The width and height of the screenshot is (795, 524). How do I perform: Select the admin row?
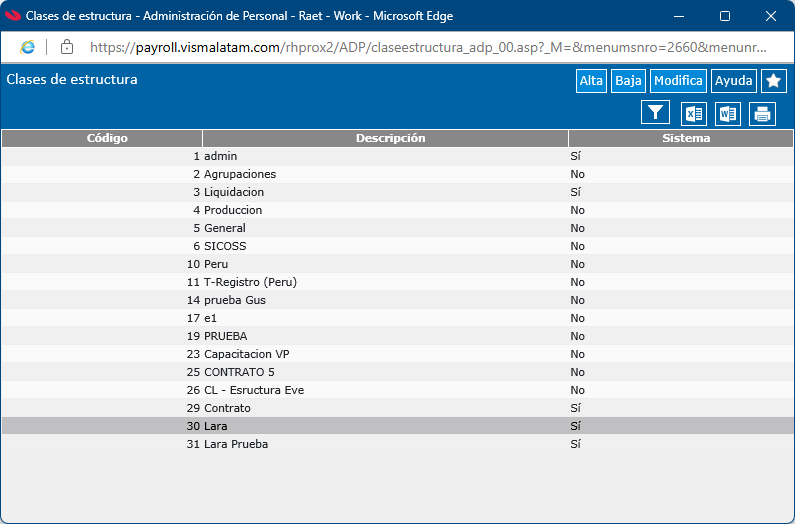tap(398, 156)
